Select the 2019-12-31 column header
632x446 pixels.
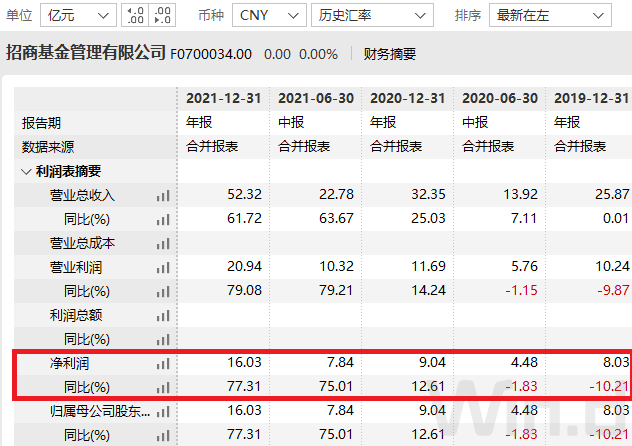point(592,98)
